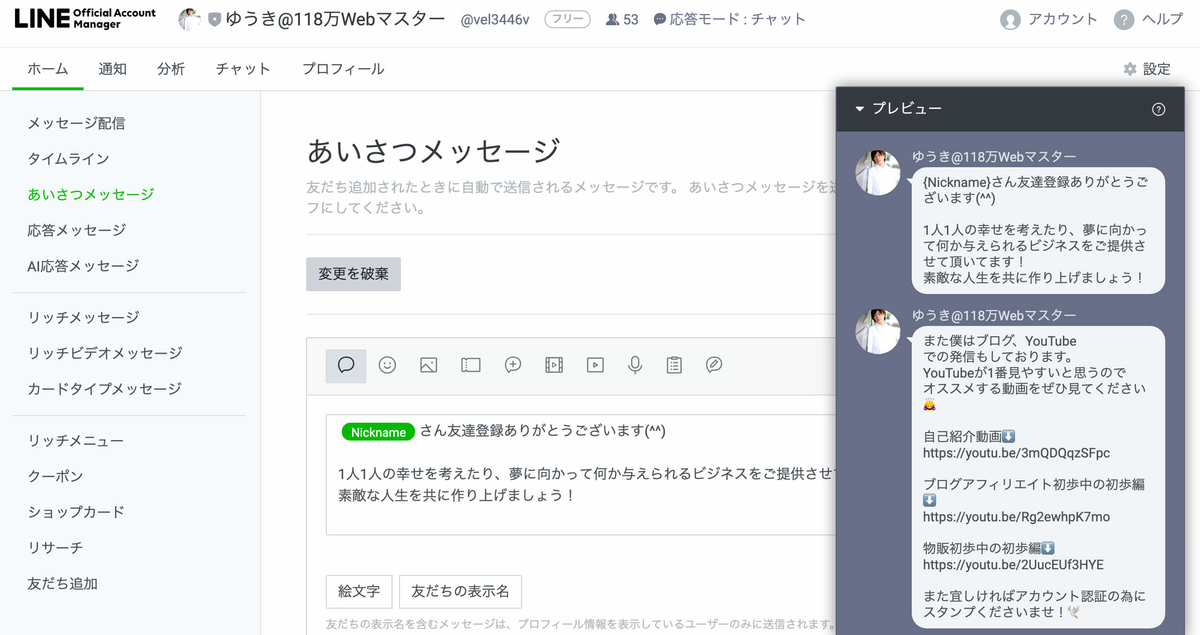Select the rich message plus-bubble icon
This screenshot has height=635, width=1200.
pos(513,365)
